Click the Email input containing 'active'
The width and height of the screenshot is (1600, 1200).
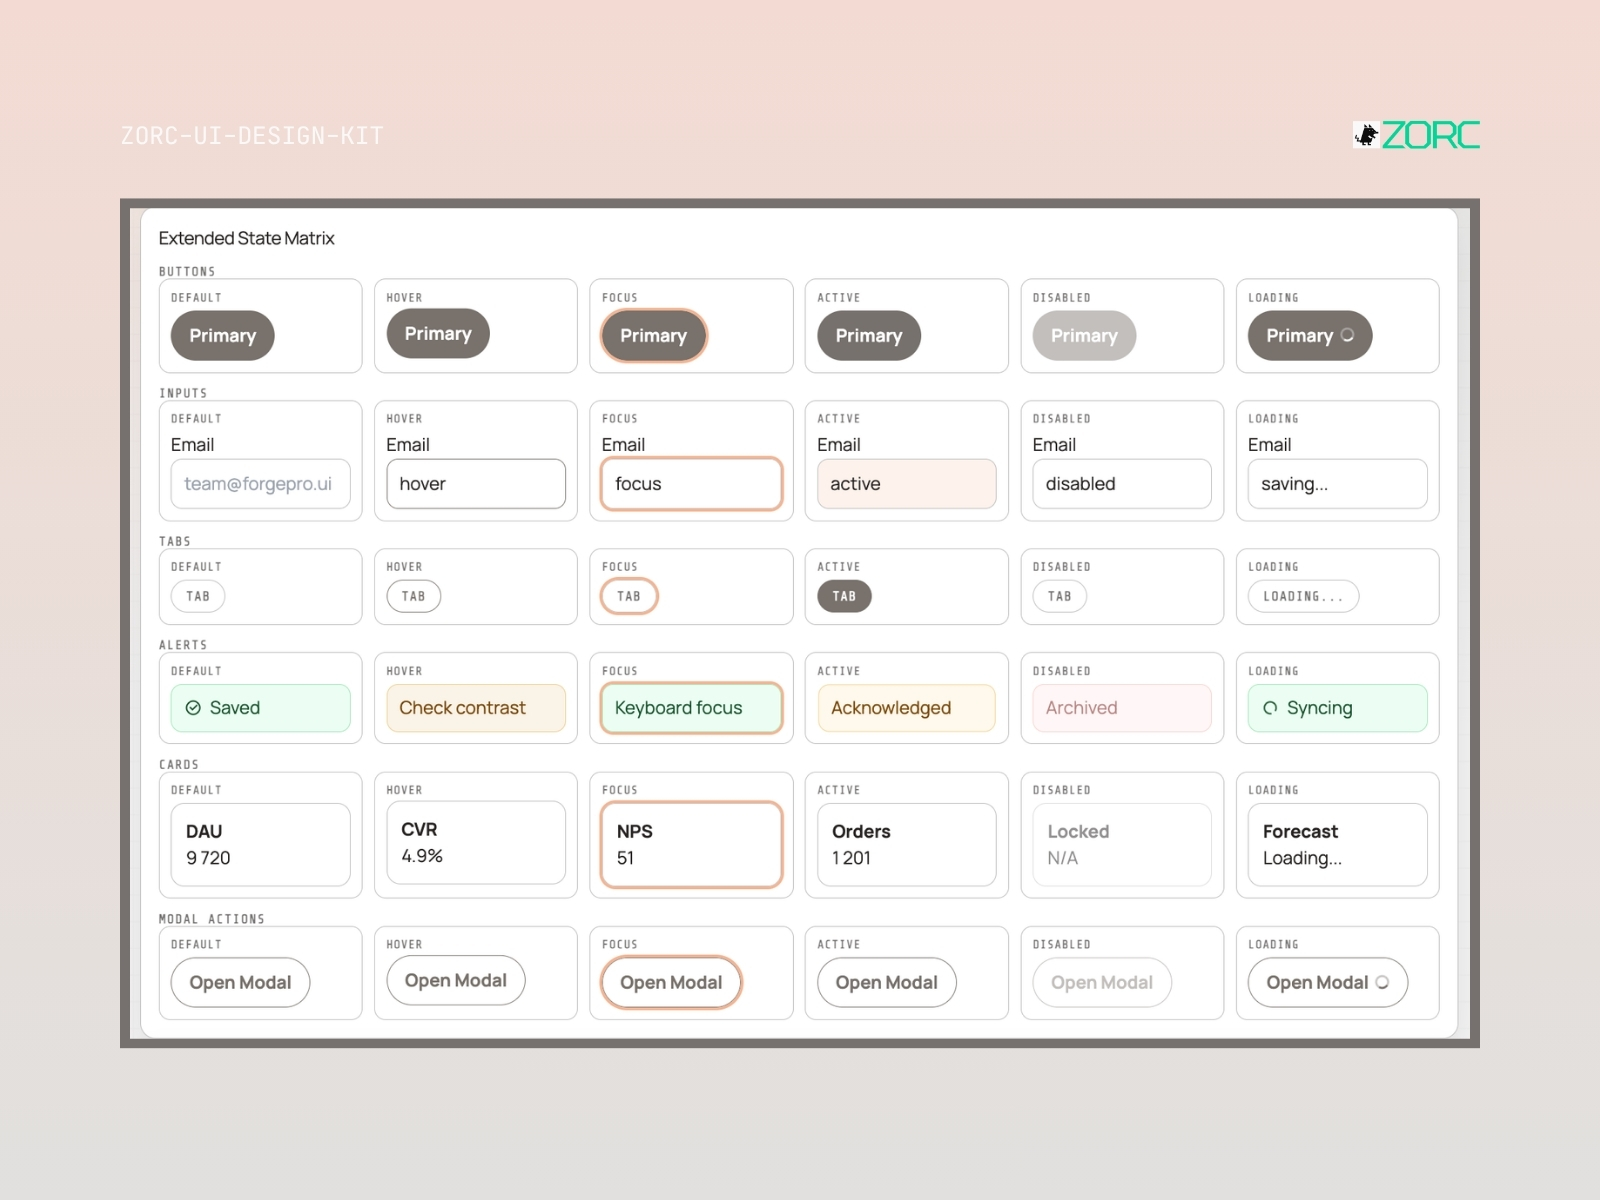[906, 484]
